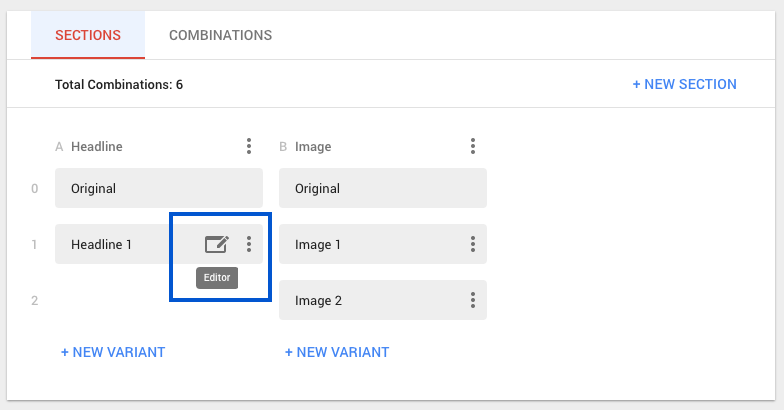Viewport: 784px width, 410px height.
Task: Add a new variant under Headline
Action: 113,352
